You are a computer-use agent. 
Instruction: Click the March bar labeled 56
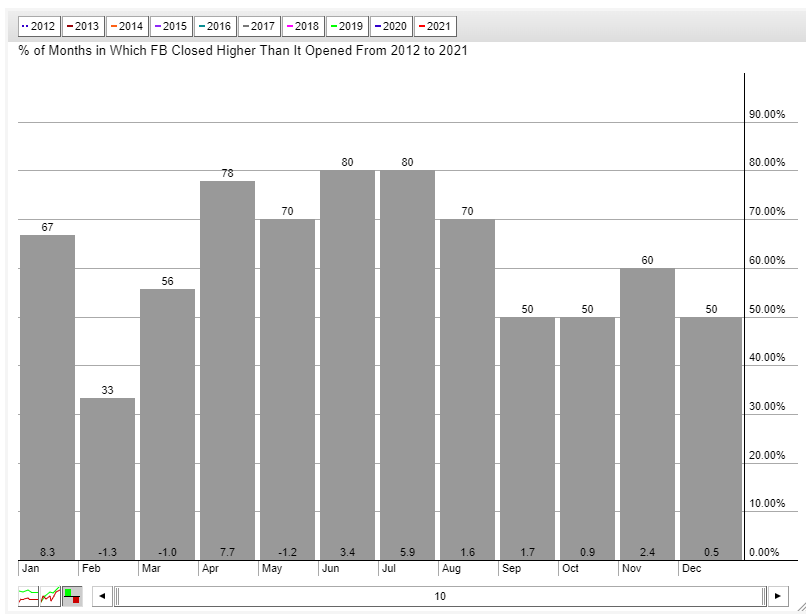[168, 424]
